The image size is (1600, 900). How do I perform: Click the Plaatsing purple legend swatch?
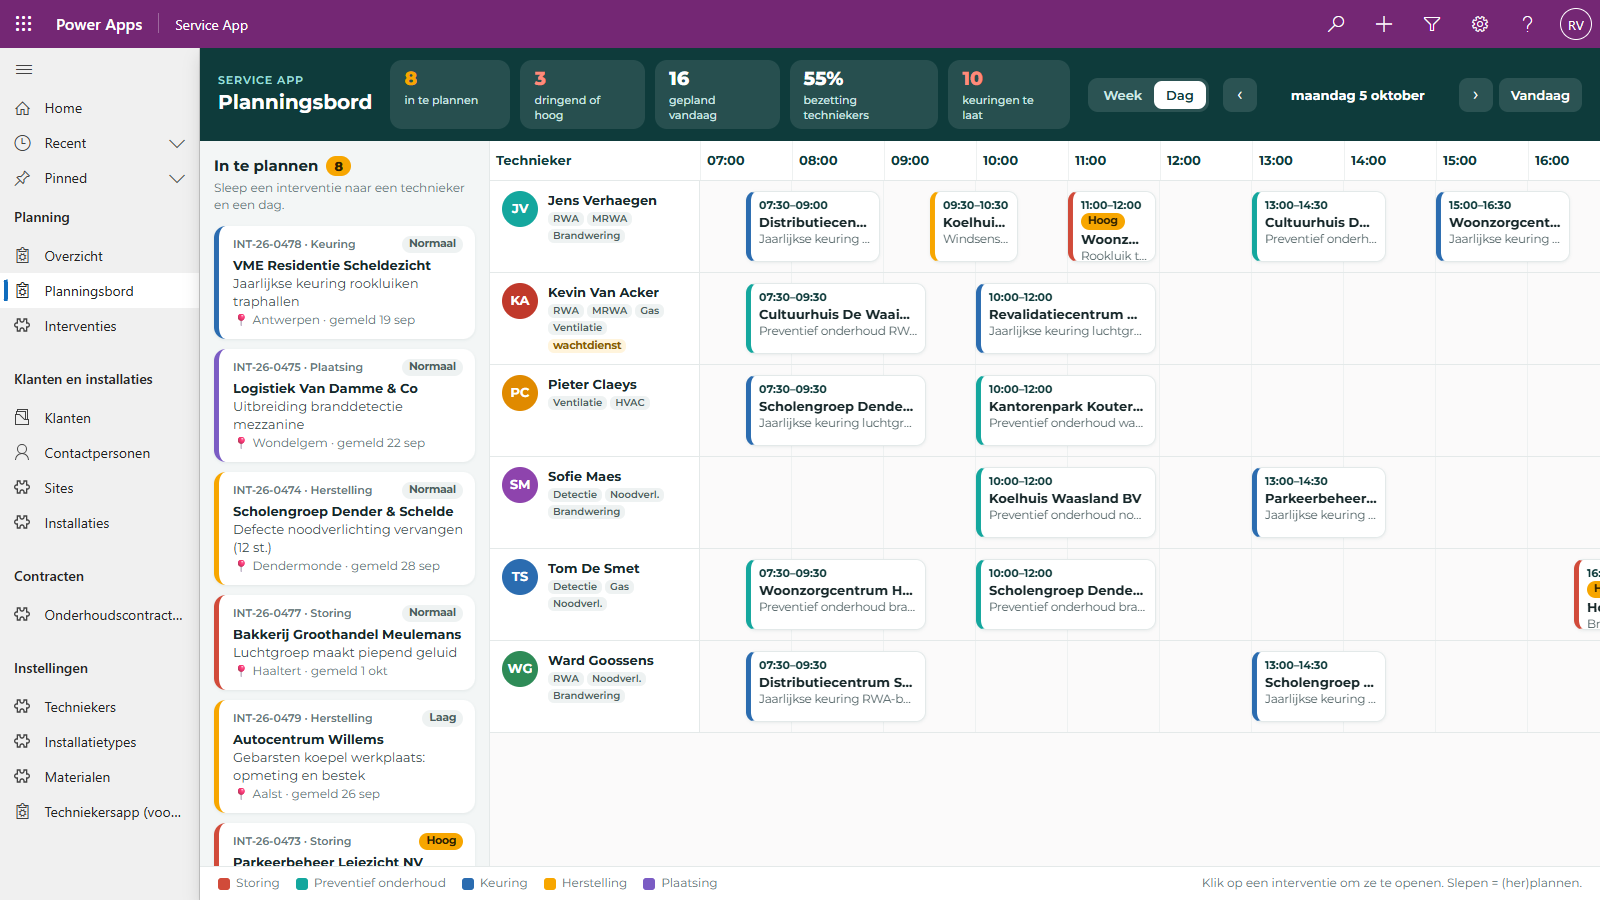(649, 883)
